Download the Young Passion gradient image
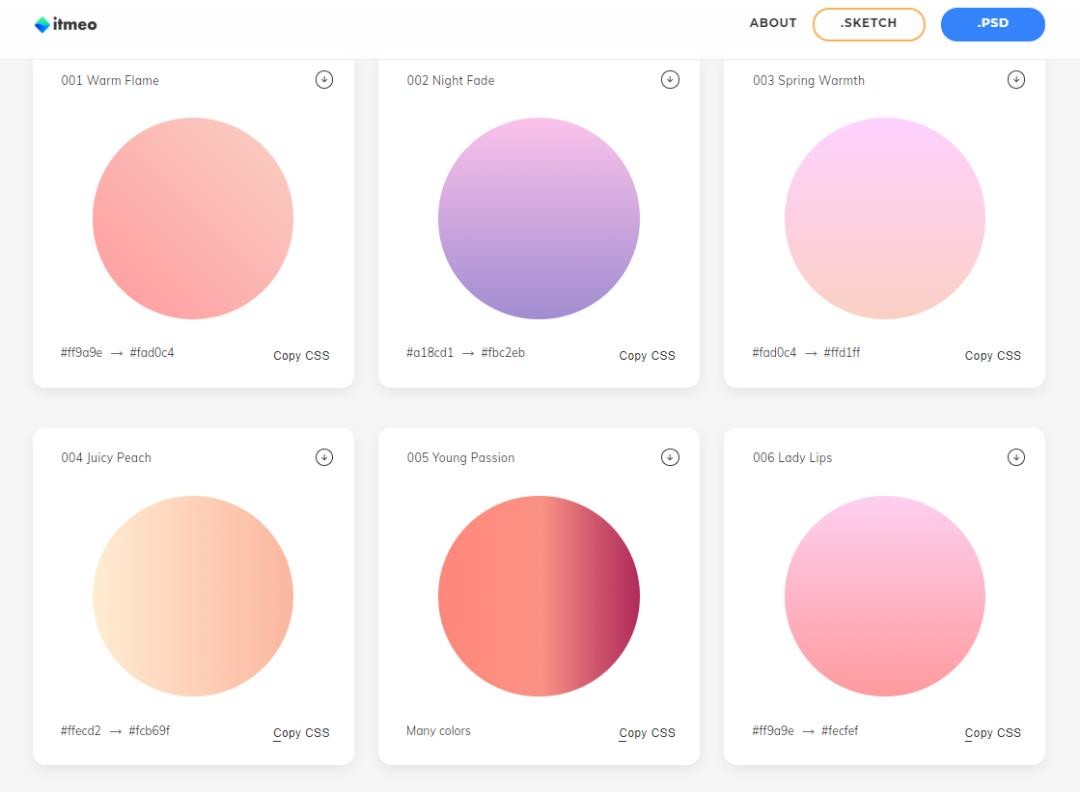The height and width of the screenshot is (792, 1080). pos(670,457)
